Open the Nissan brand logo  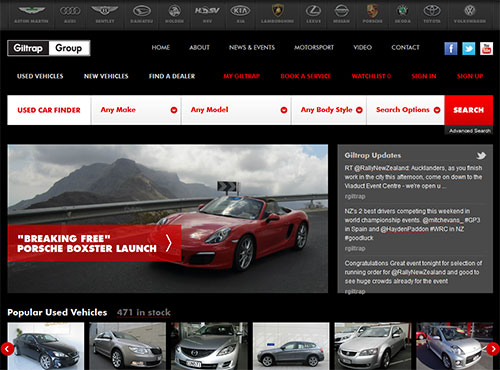click(x=341, y=14)
